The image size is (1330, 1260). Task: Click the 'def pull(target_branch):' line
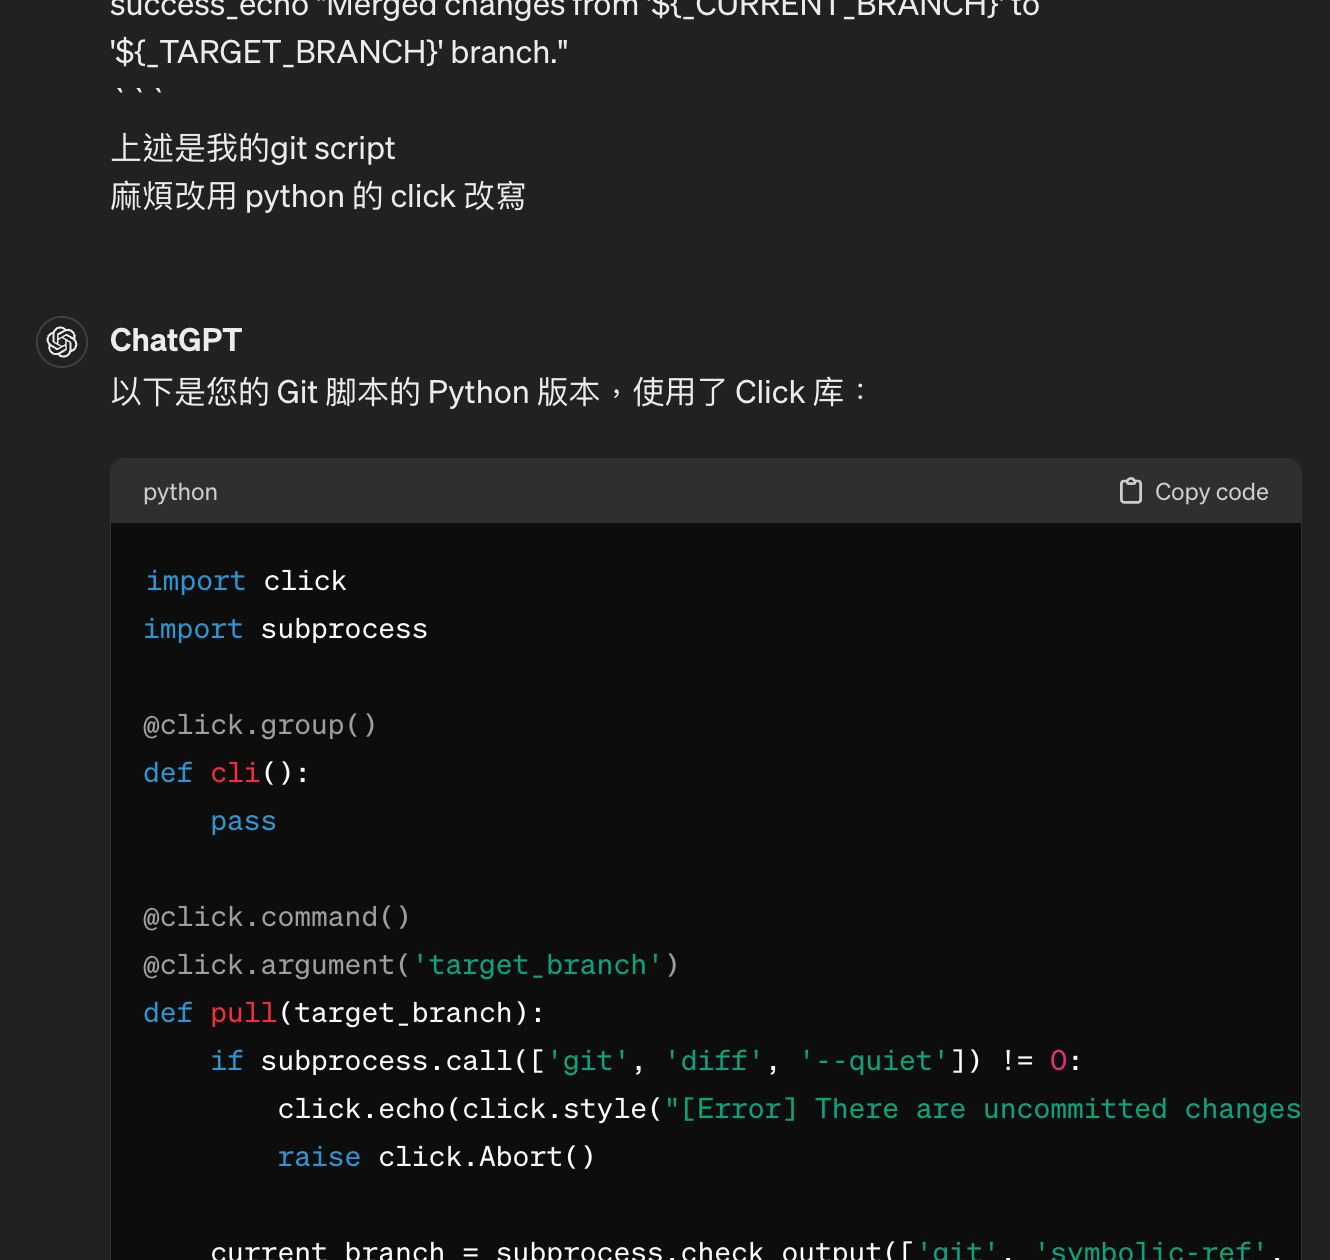point(344,1013)
